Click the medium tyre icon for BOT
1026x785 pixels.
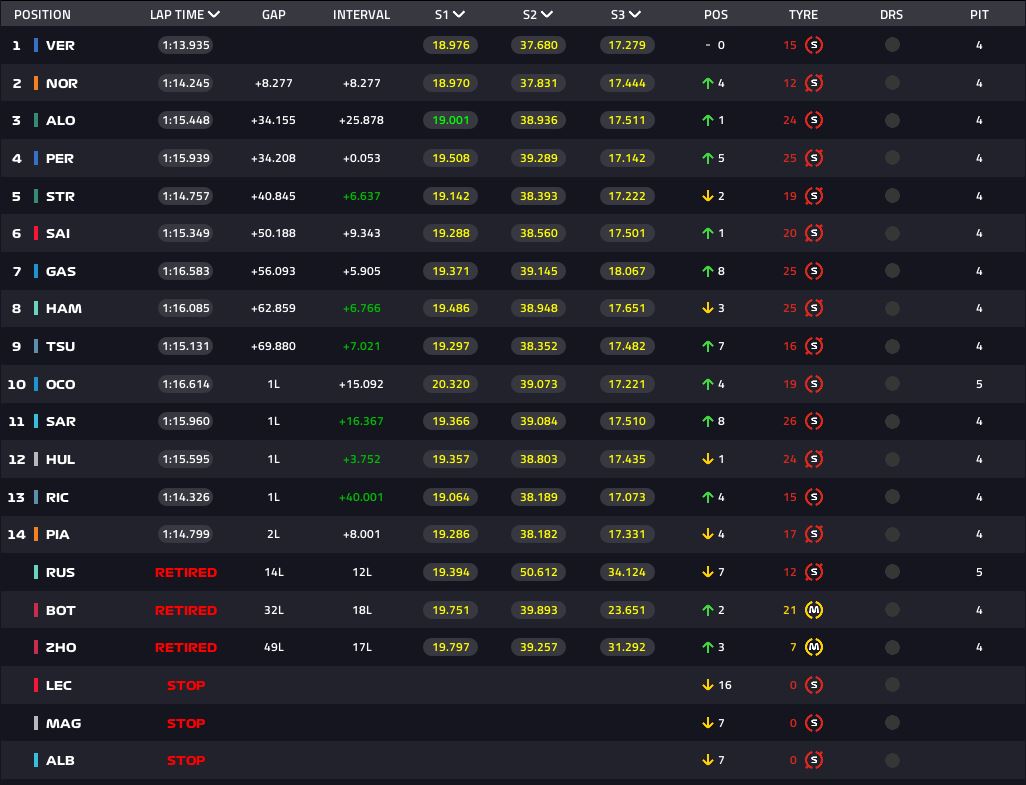click(x=814, y=610)
